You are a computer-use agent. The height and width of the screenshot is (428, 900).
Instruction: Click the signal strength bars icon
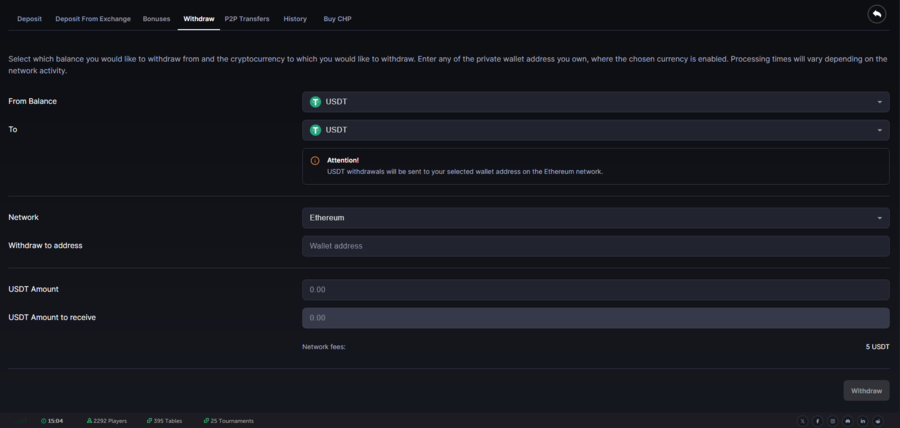[x=22, y=421]
